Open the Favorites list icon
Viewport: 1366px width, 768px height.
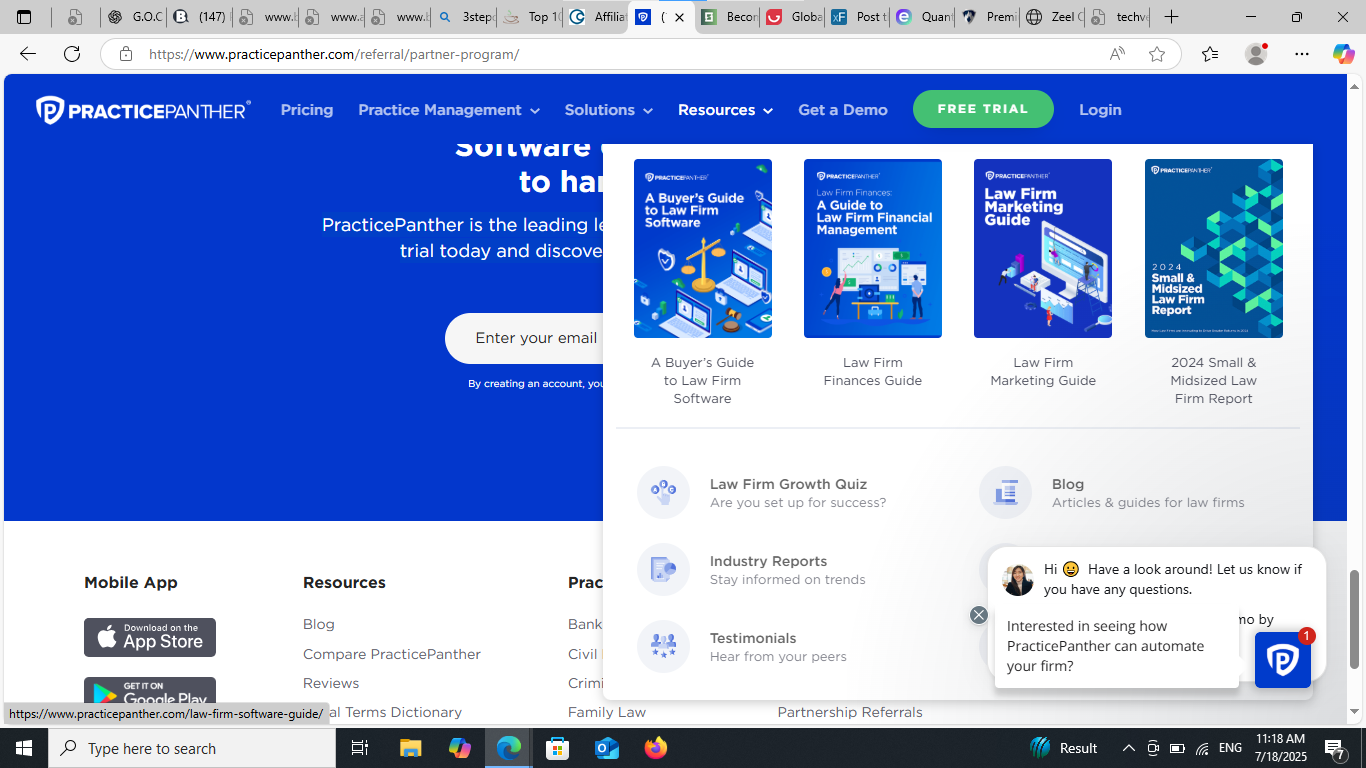(1210, 54)
